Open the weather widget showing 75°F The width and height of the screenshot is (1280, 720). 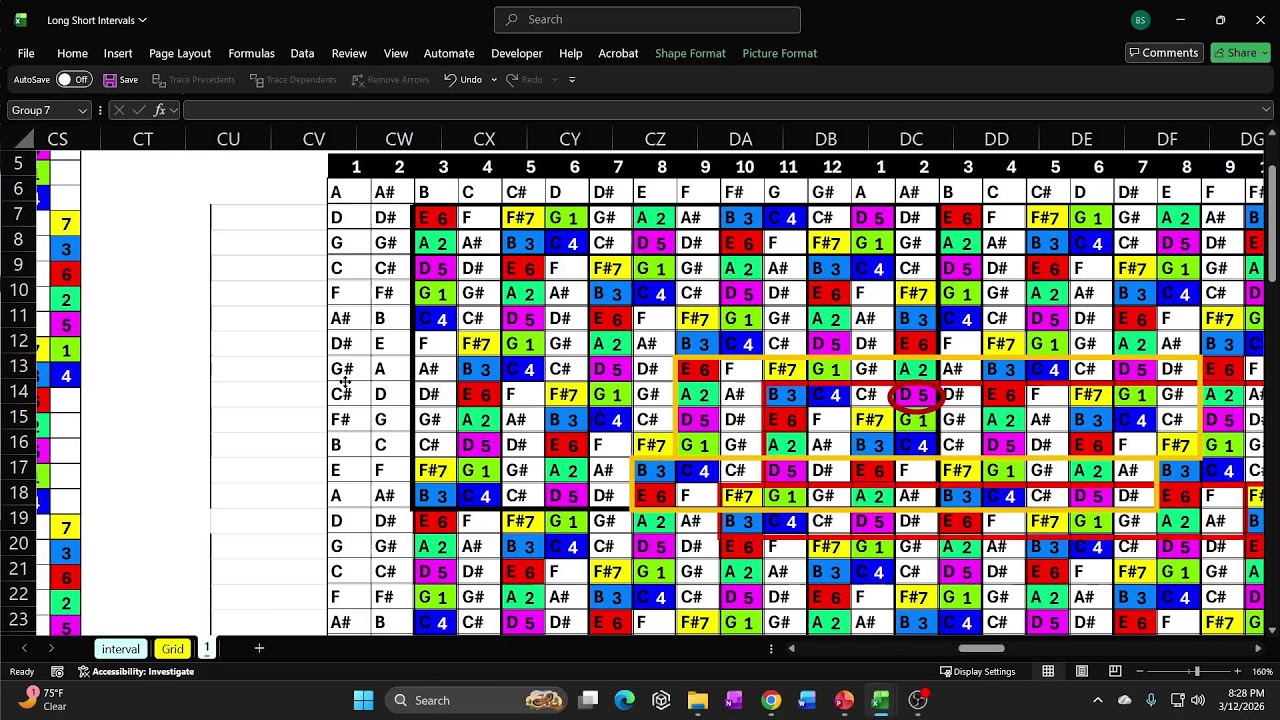point(42,700)
